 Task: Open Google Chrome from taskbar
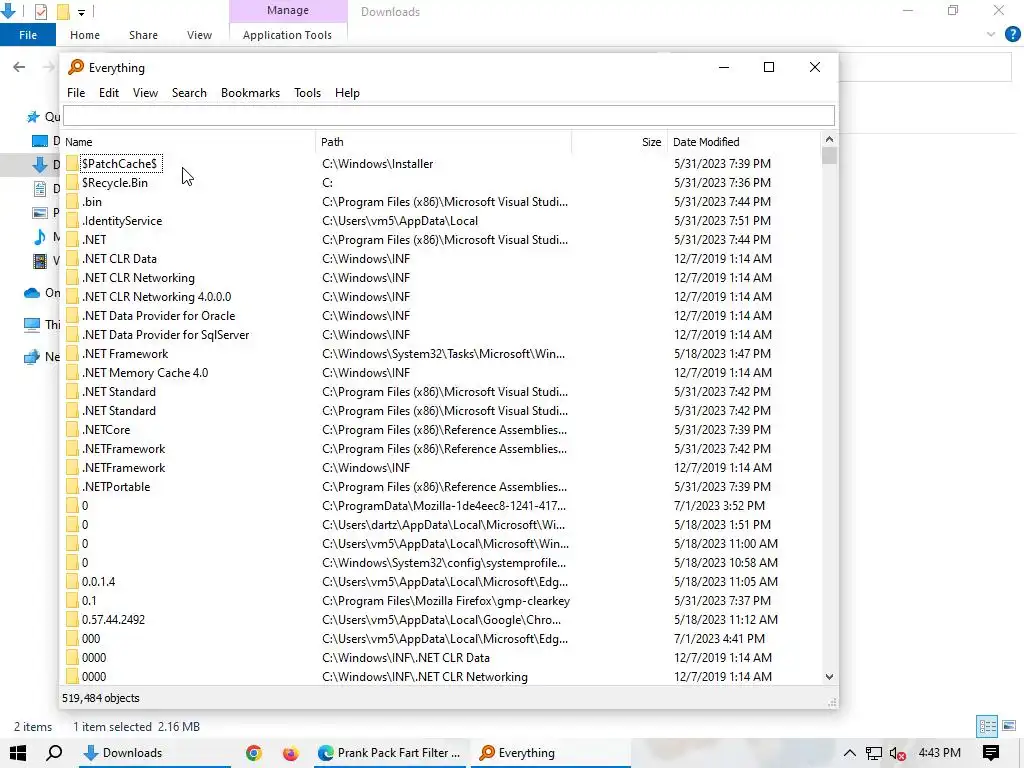click(x=253, y=753)
